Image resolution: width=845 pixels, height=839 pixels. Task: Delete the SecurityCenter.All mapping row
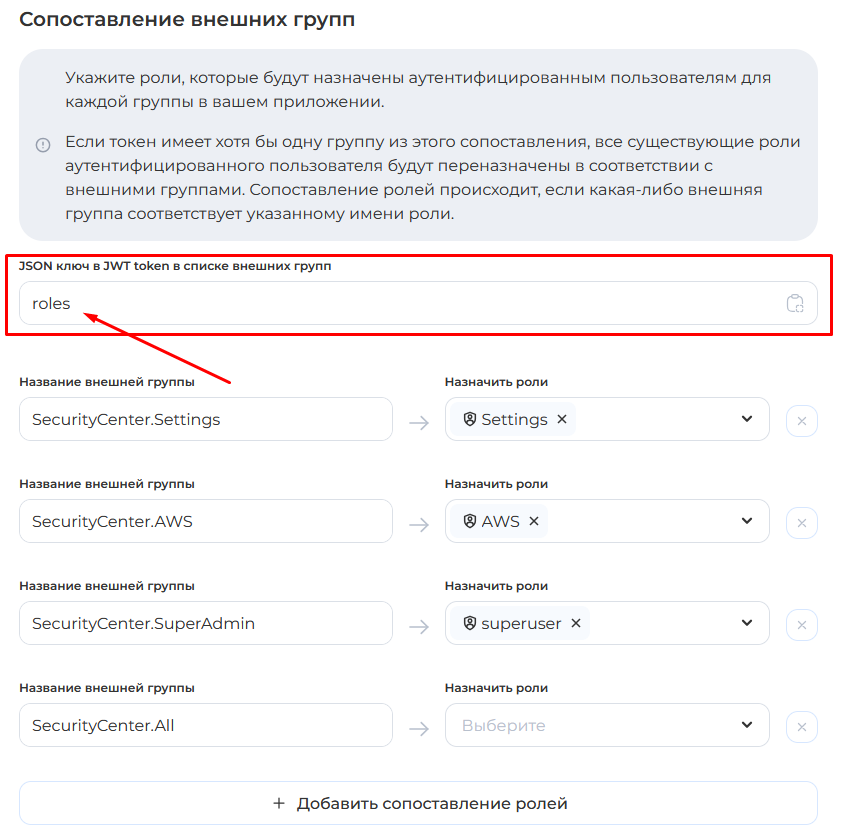pyautogui.click(x=801, y=727)
